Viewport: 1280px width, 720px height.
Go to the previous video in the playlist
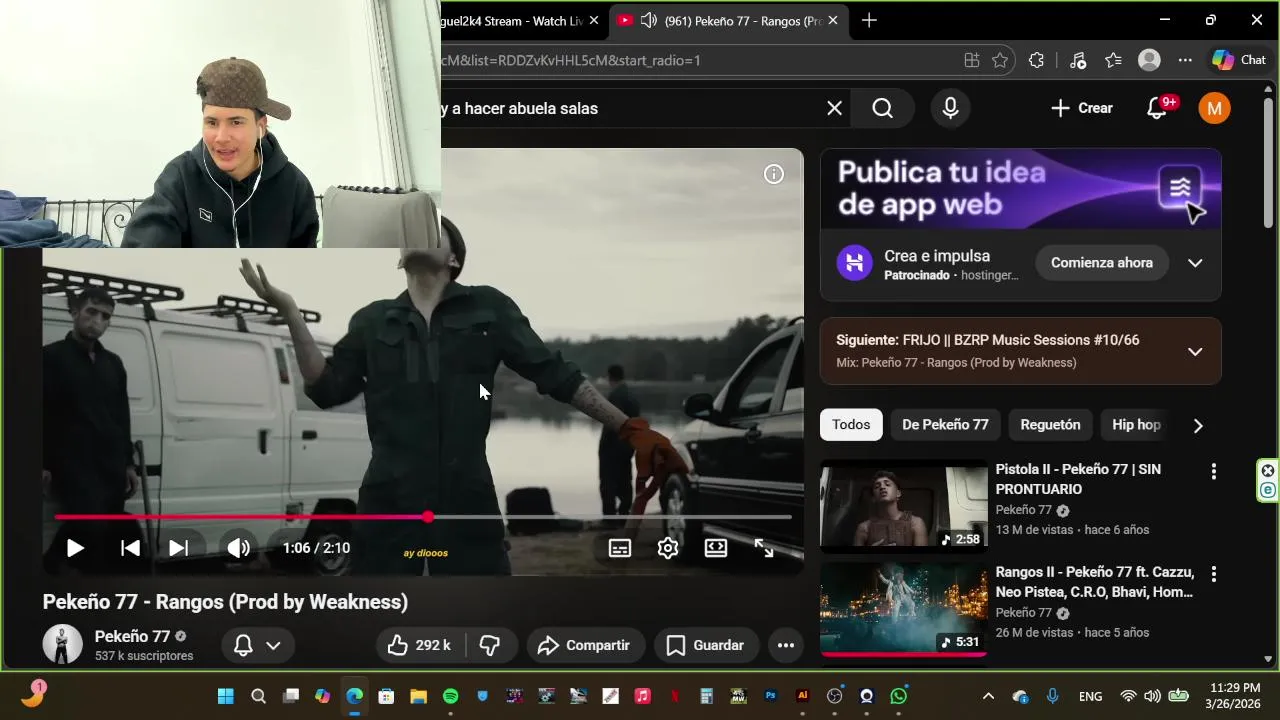pos(130,548)
